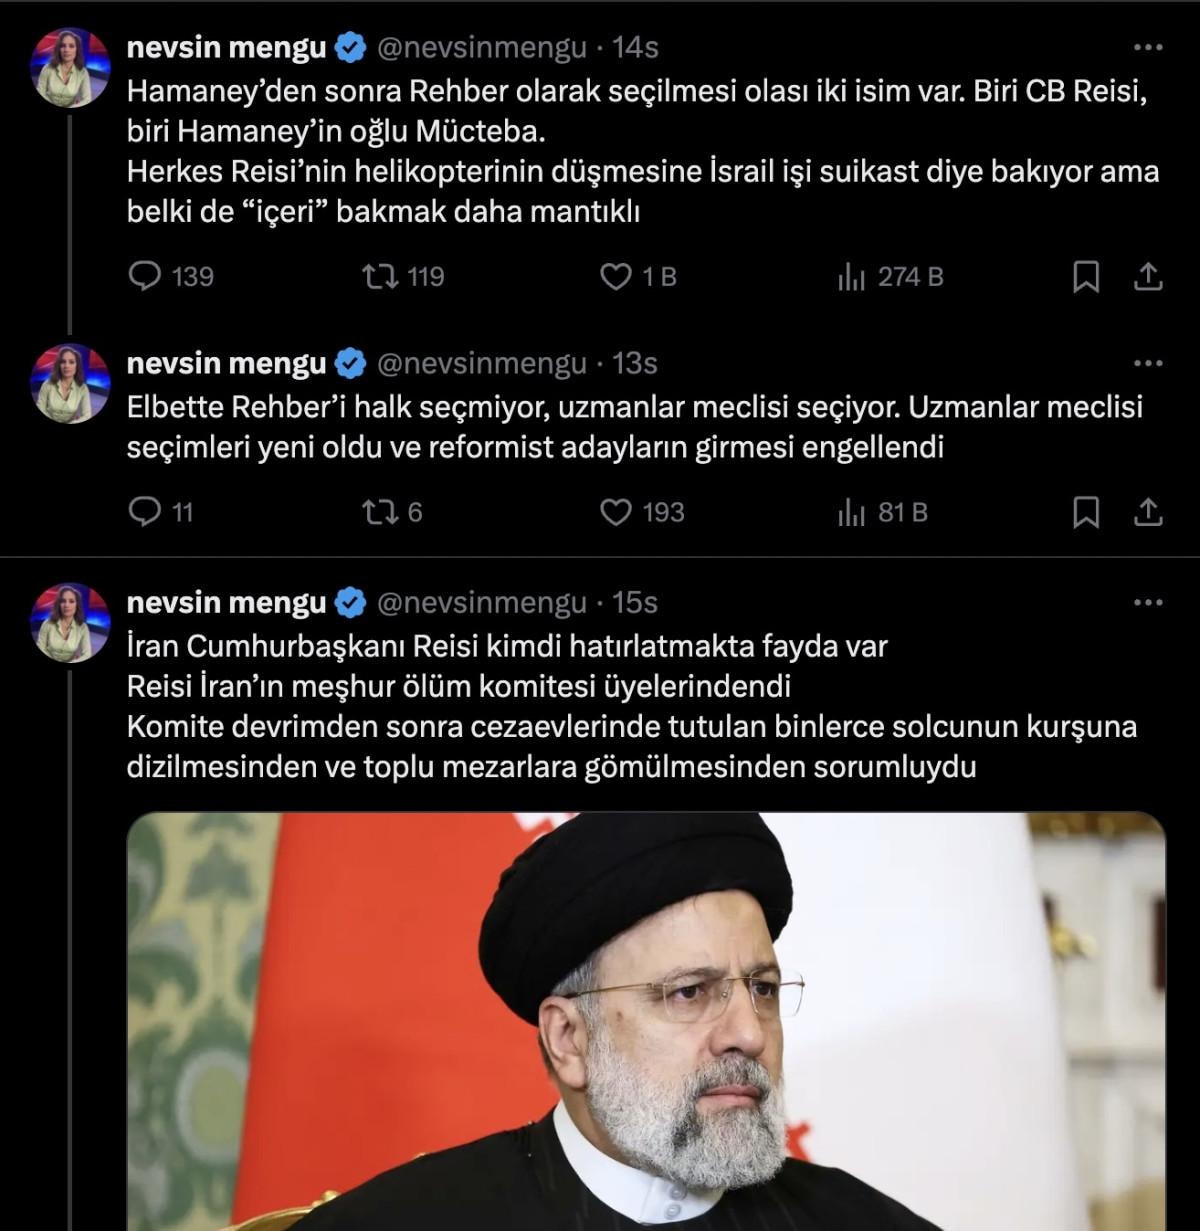Image resolution: width=1200 pixels, height=1231 pixels.
Task: Bookmark the second tweet about uzmanlar meclisi
Action: click(x=1086, y=513)
